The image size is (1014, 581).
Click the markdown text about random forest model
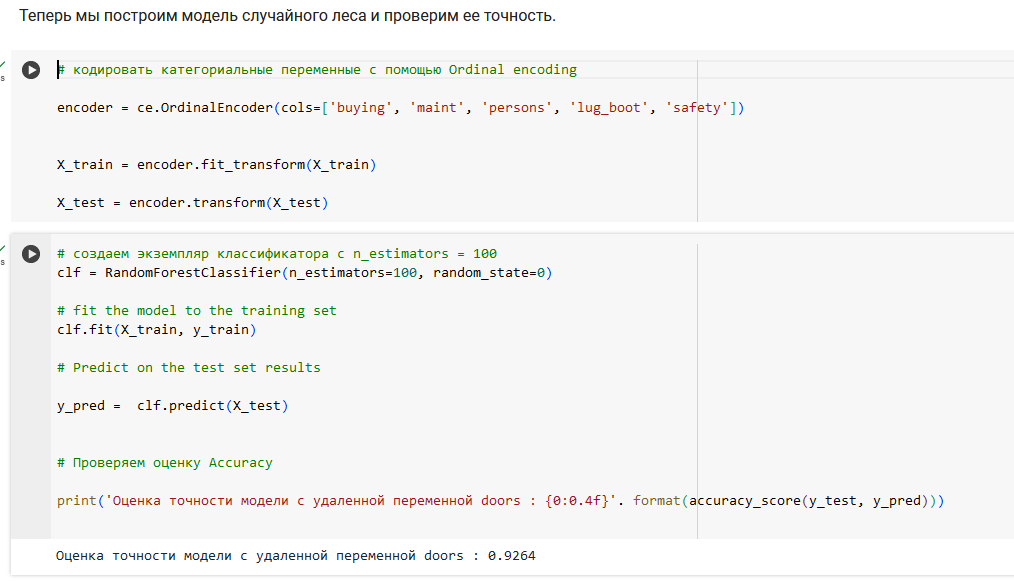tap(287, 16)
